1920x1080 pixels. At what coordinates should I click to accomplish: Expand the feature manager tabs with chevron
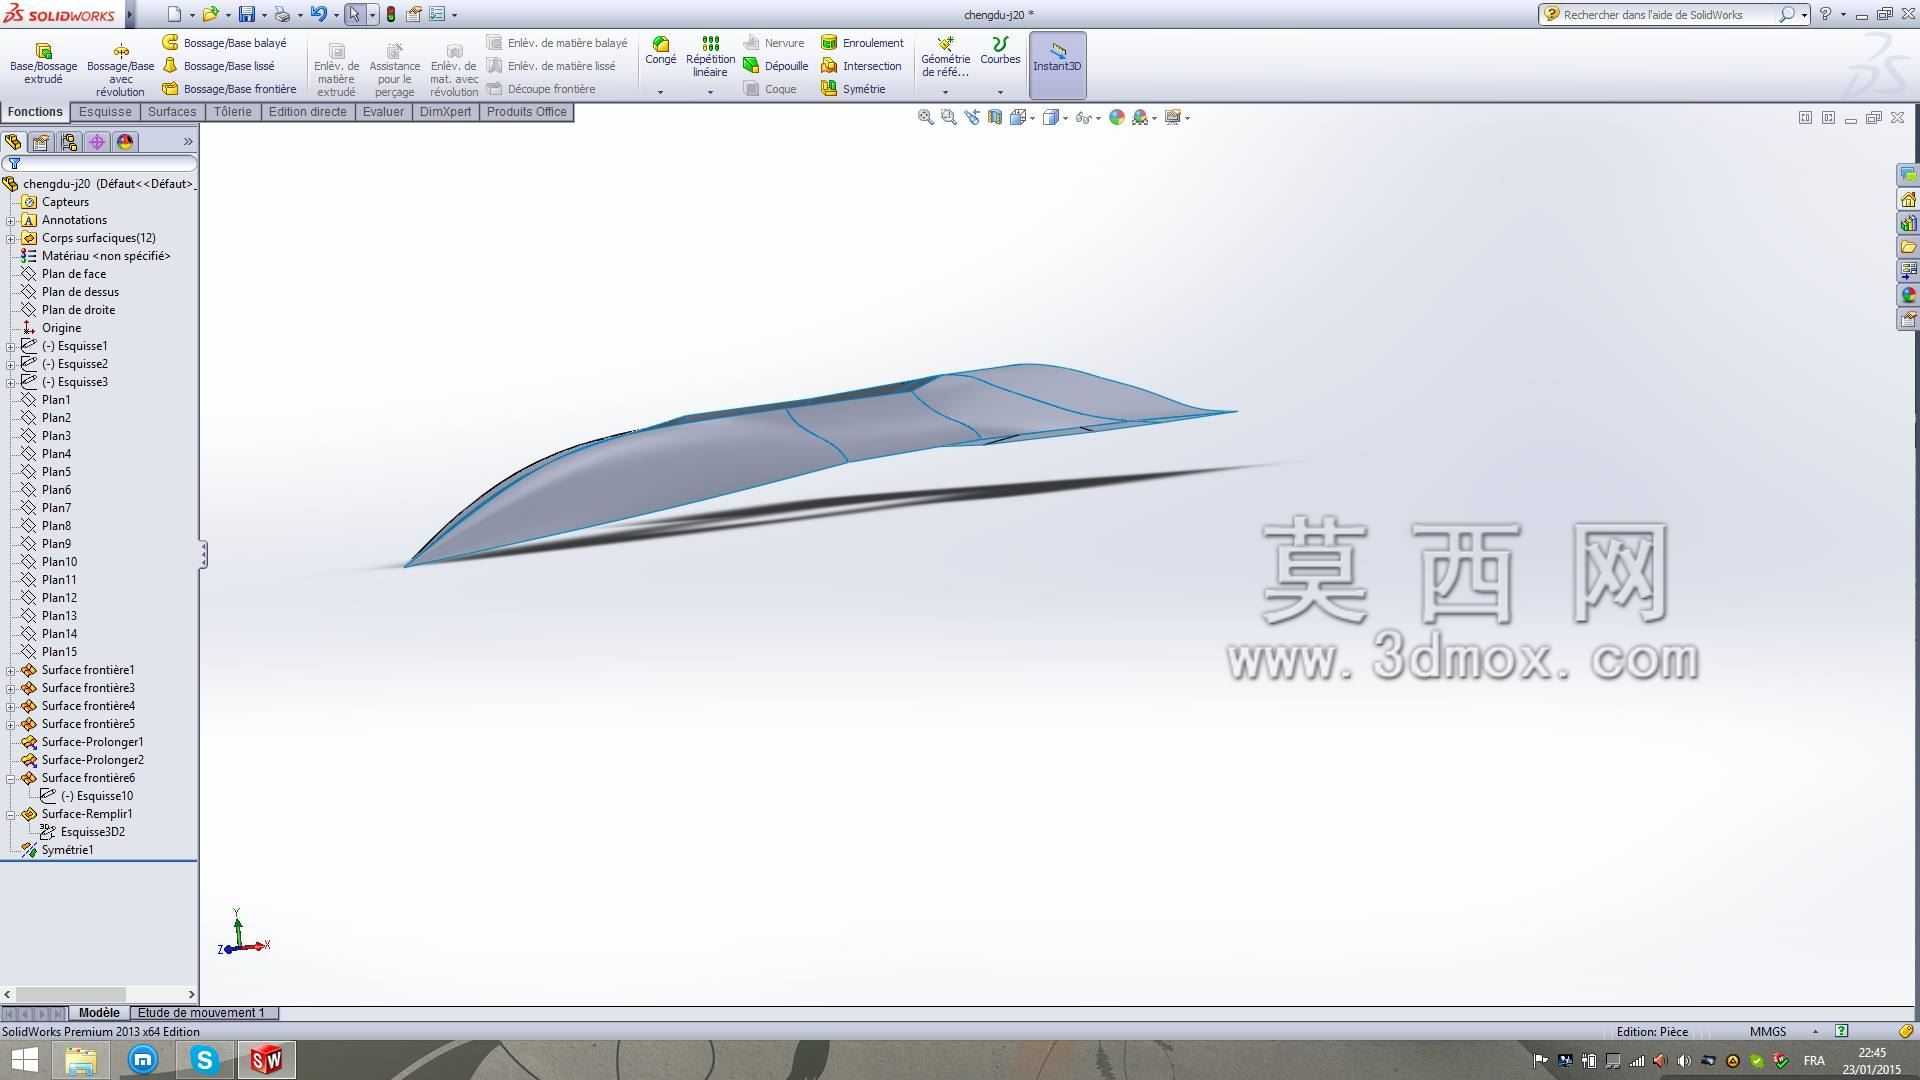point(188,142)
